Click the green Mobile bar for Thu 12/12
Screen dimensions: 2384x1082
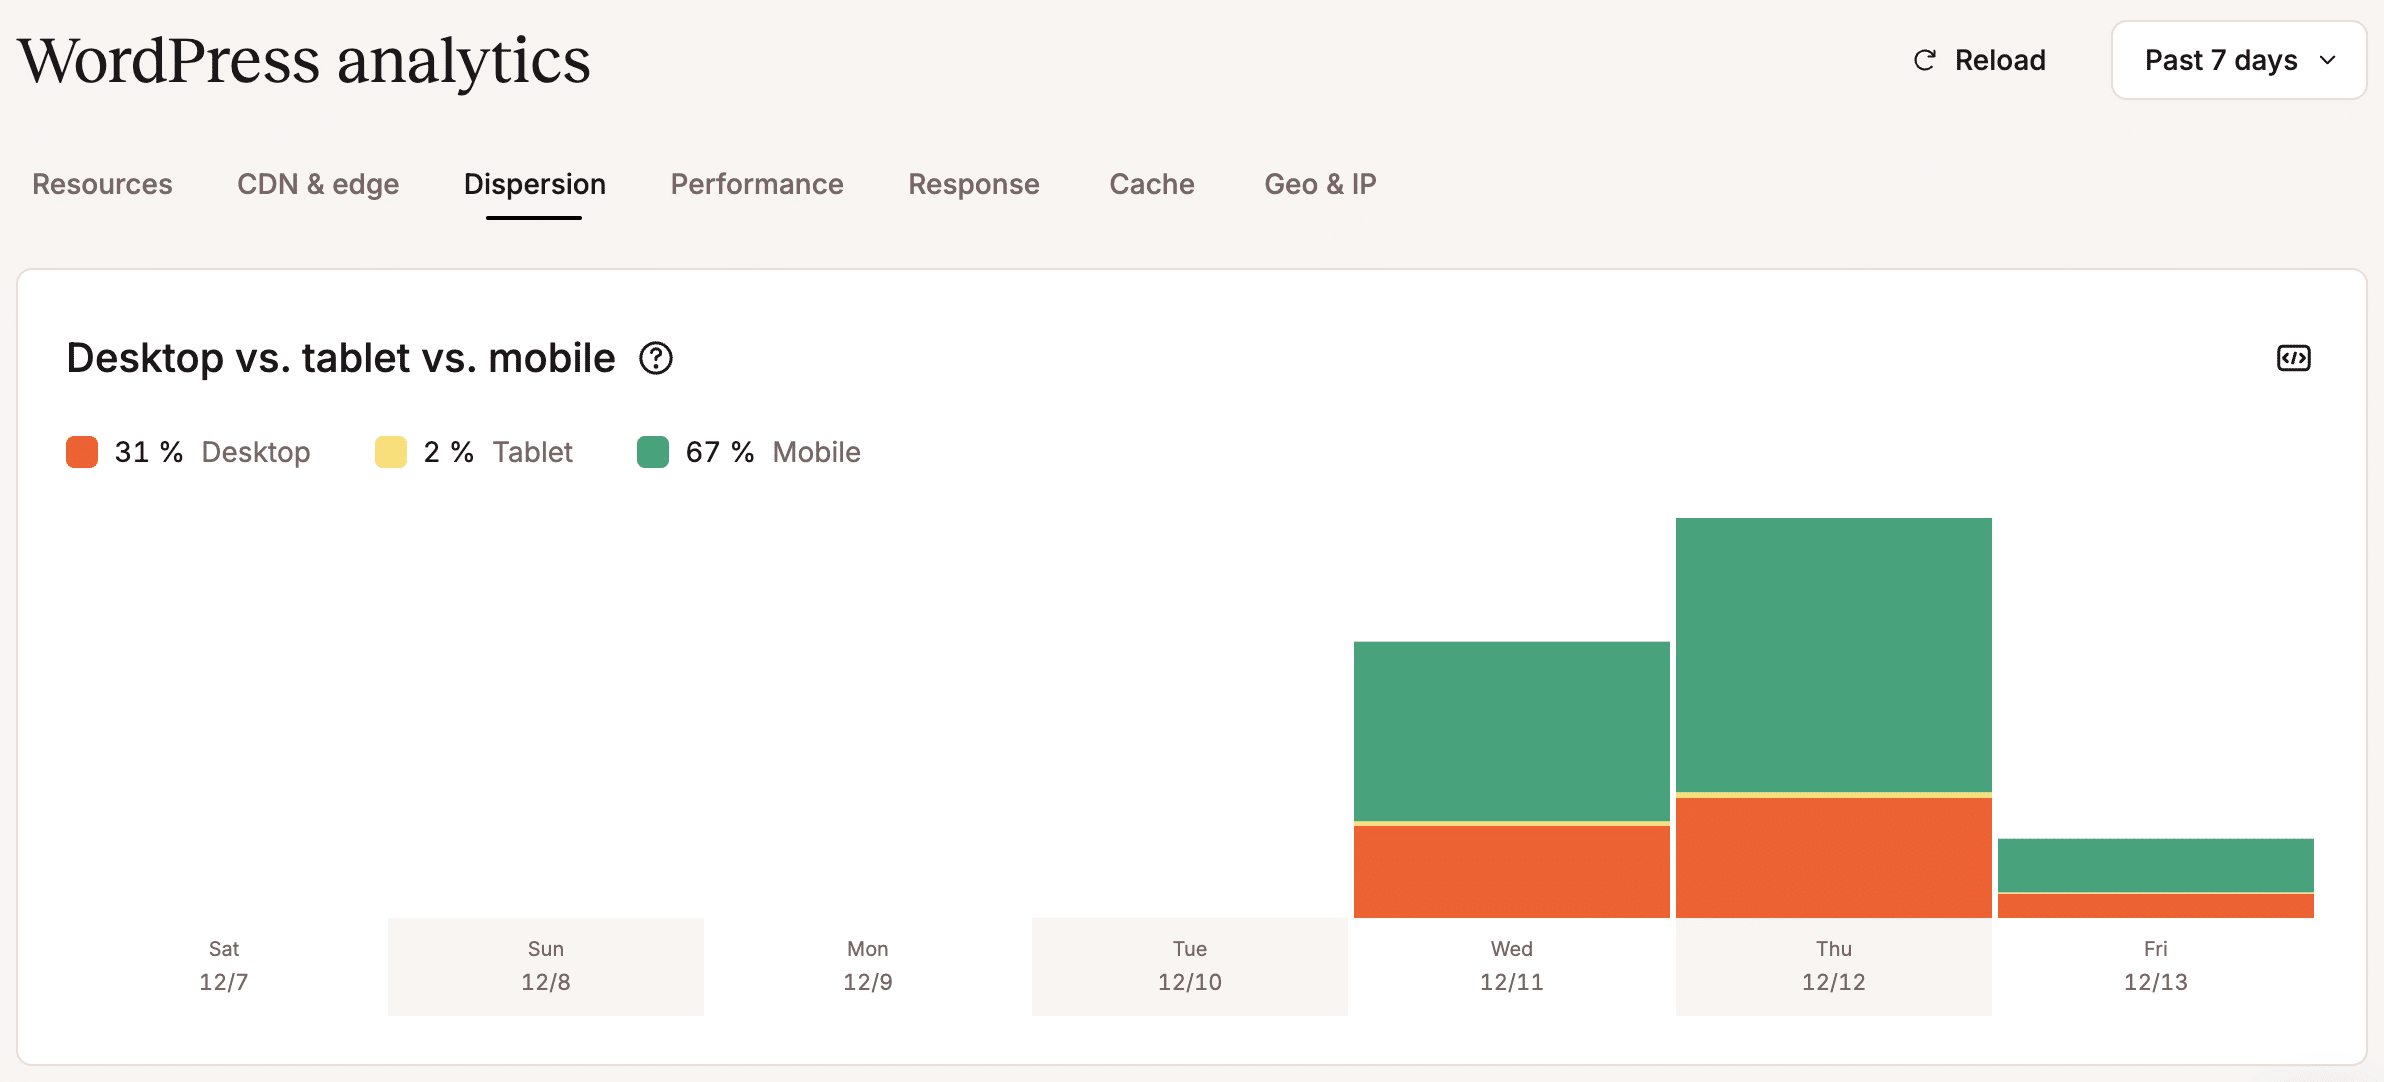click(x=1833, y=655)
